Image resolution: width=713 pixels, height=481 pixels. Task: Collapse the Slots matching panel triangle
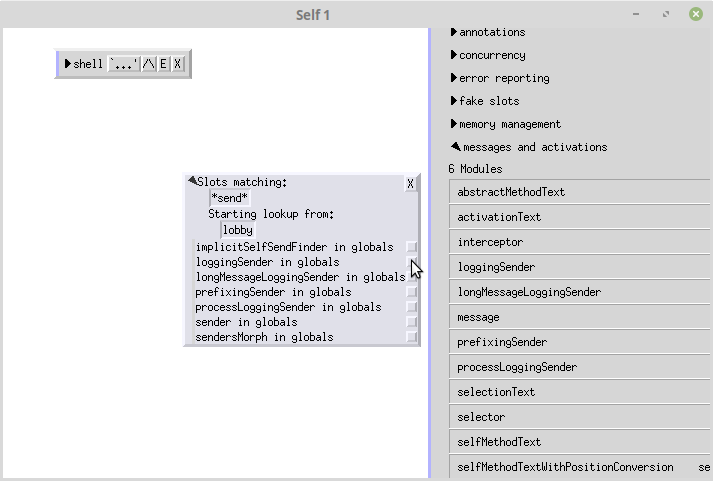192,181
